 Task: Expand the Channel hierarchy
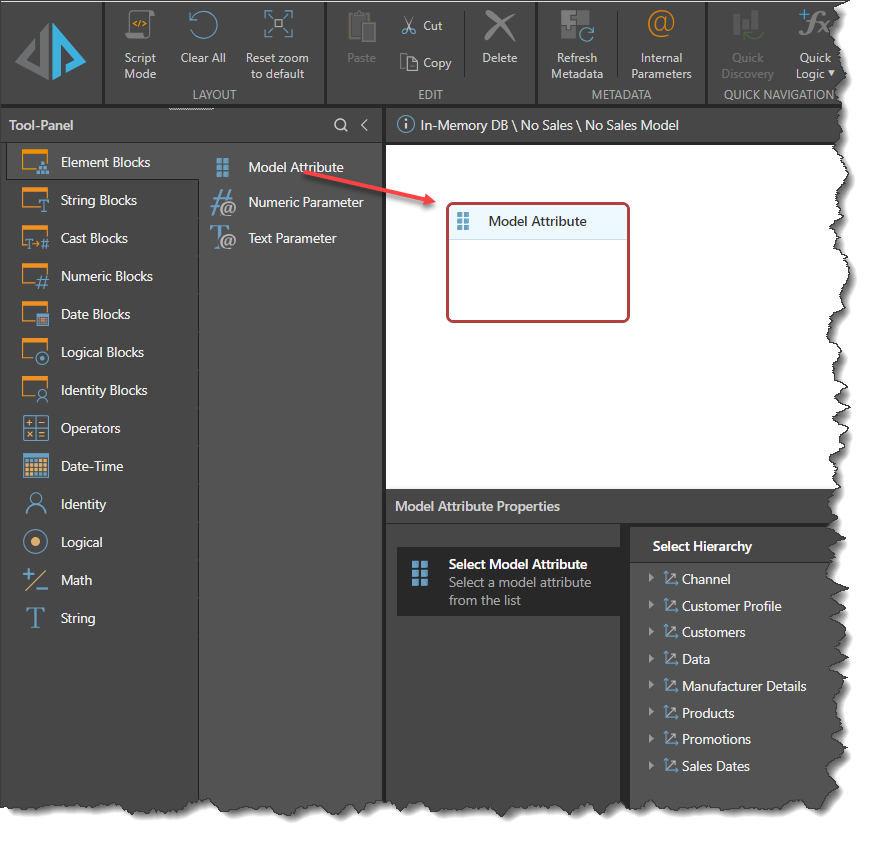click(652, 579)
